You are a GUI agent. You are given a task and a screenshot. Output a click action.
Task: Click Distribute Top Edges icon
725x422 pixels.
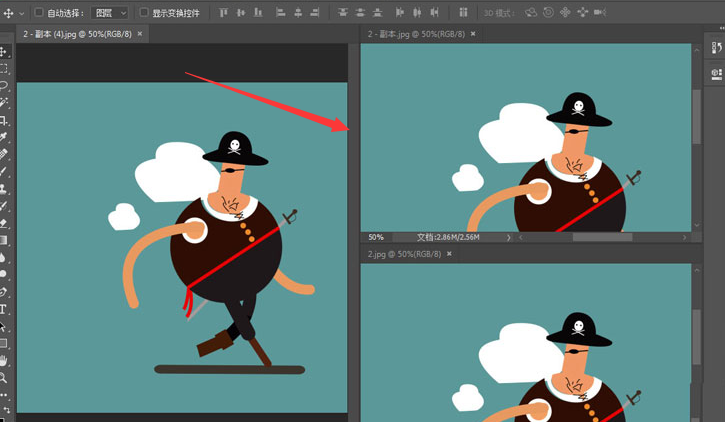[x=343, y=13]
